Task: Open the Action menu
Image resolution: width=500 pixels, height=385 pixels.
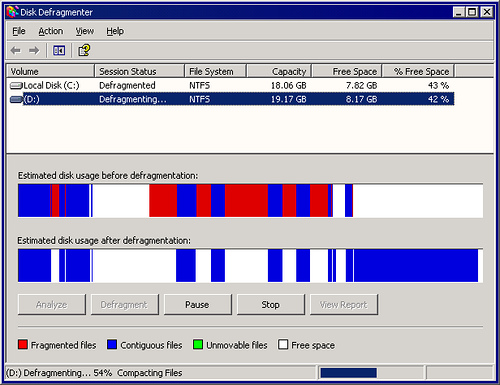Action: coord(51,31)
